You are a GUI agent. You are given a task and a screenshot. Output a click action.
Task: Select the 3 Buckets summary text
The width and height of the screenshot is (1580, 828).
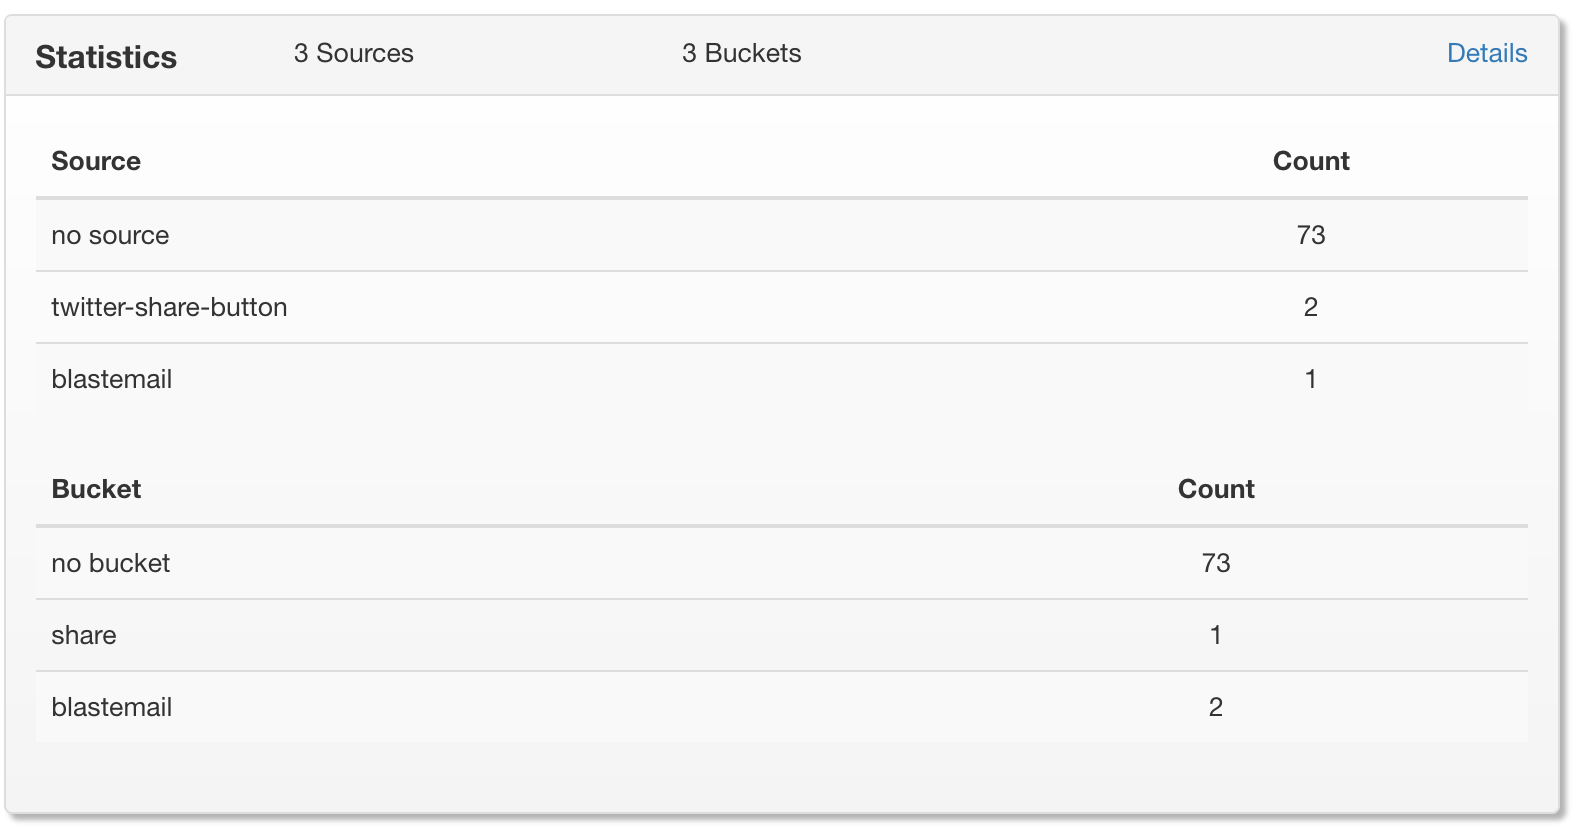click(x=741, y=53)
